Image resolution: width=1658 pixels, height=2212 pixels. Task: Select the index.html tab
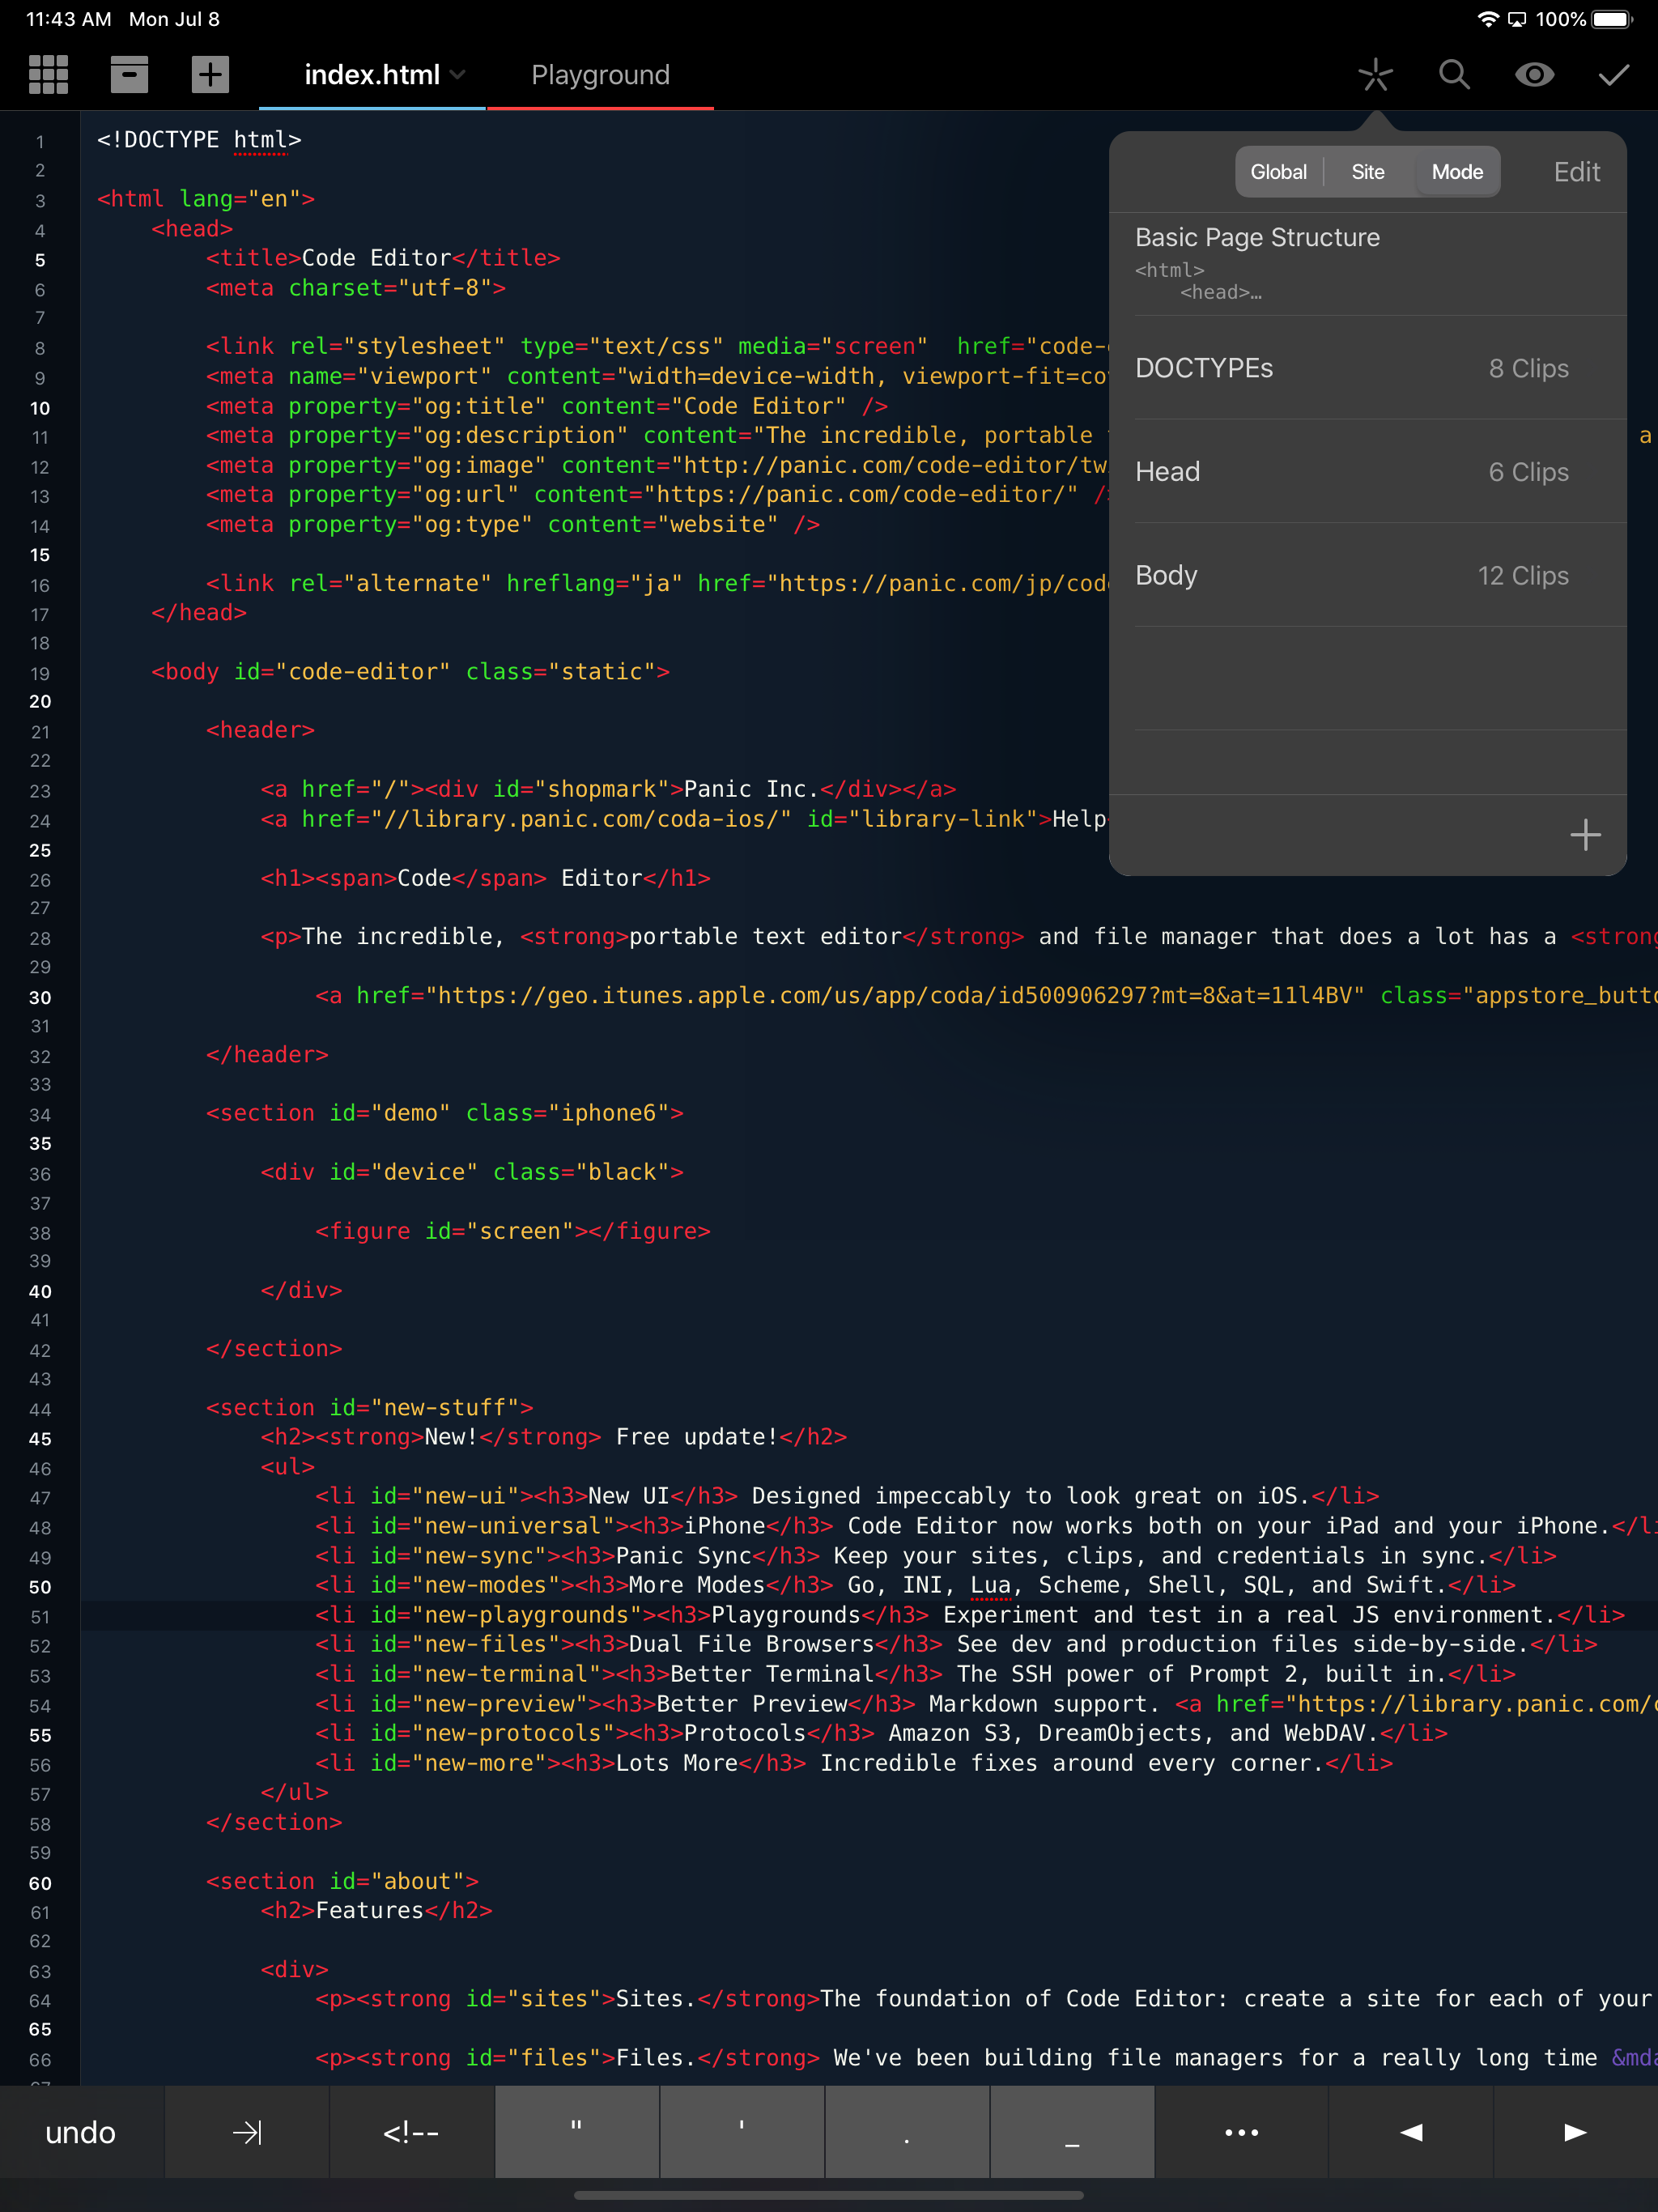coord(371,74)
